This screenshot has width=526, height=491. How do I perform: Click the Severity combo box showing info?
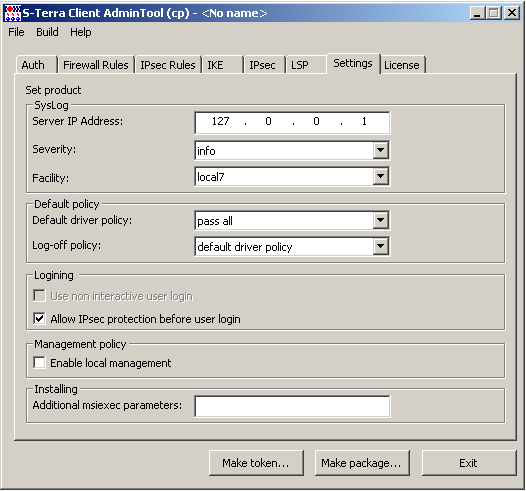point(292,150)
